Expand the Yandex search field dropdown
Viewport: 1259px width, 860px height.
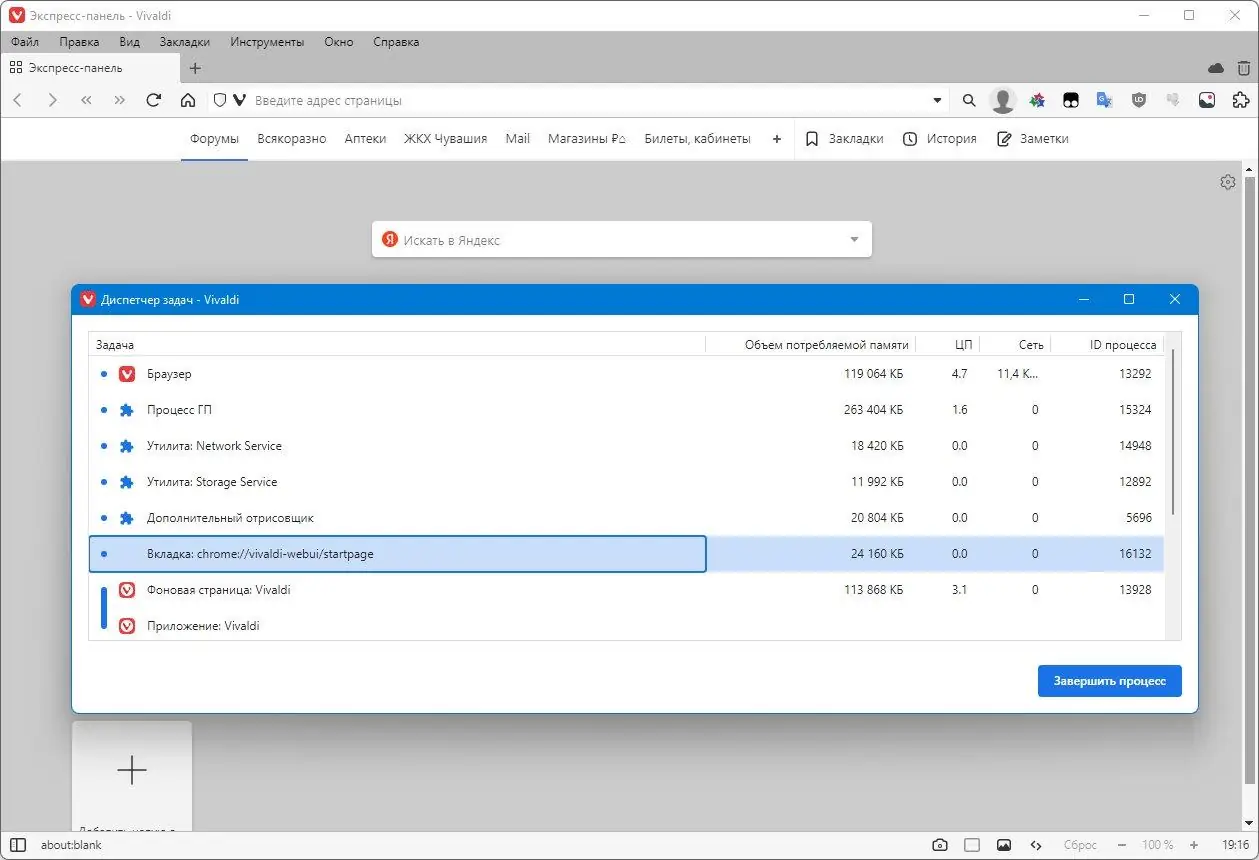(x=854, y=240)
